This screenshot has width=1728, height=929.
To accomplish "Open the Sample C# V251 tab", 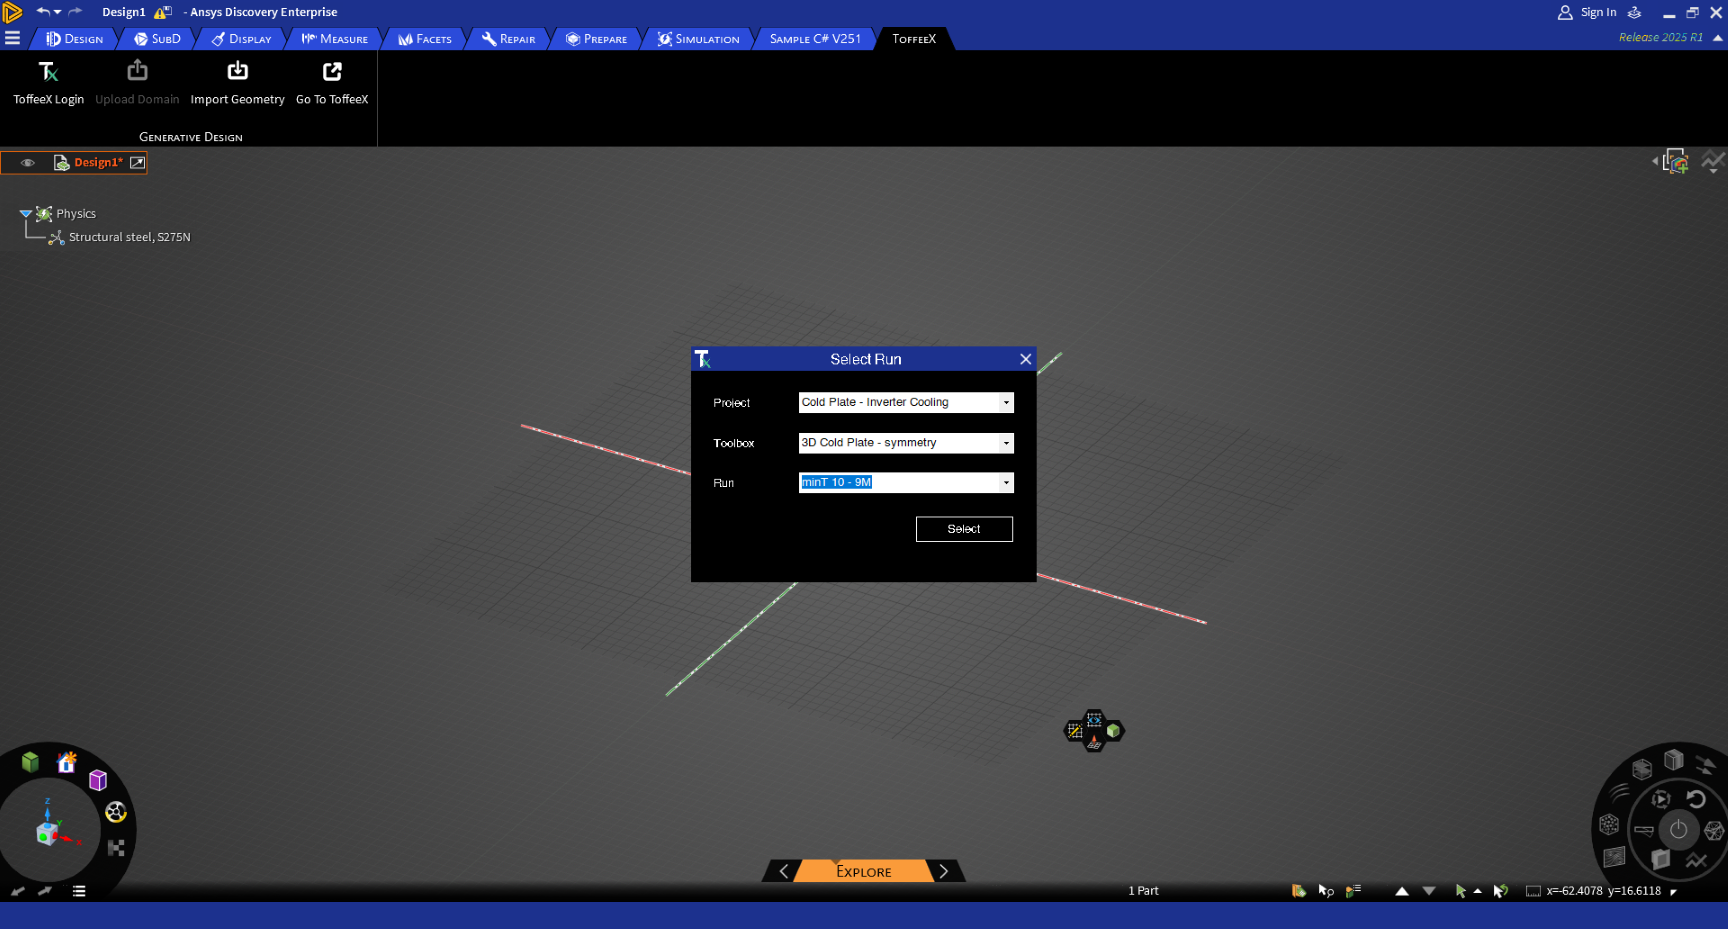I will (815, 38).
